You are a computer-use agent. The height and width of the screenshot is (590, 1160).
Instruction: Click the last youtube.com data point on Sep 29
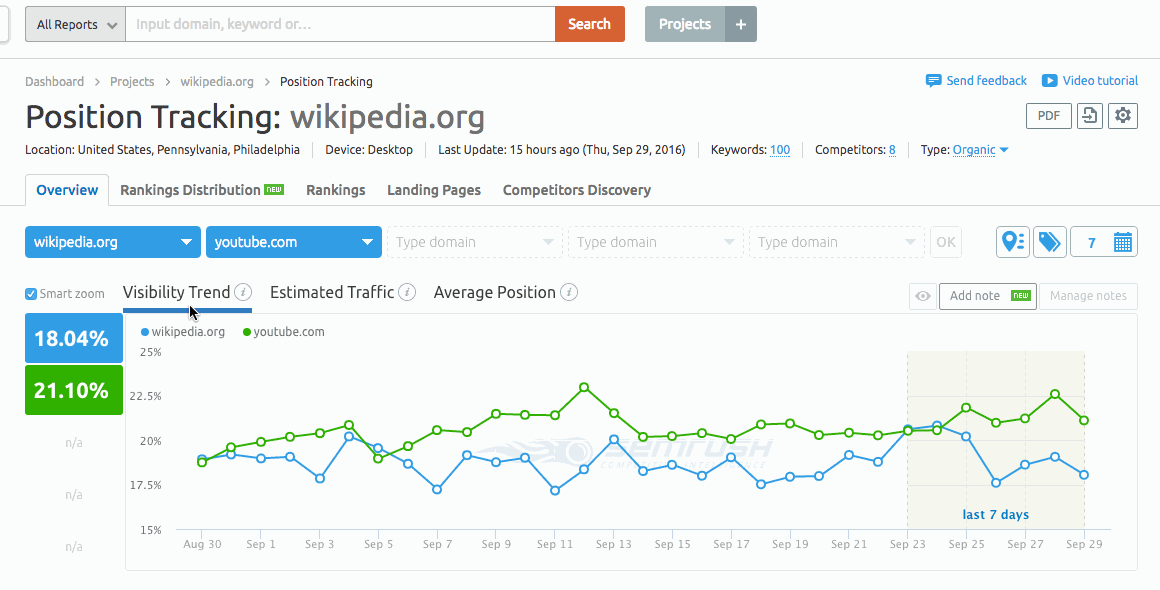(1084, 421)
